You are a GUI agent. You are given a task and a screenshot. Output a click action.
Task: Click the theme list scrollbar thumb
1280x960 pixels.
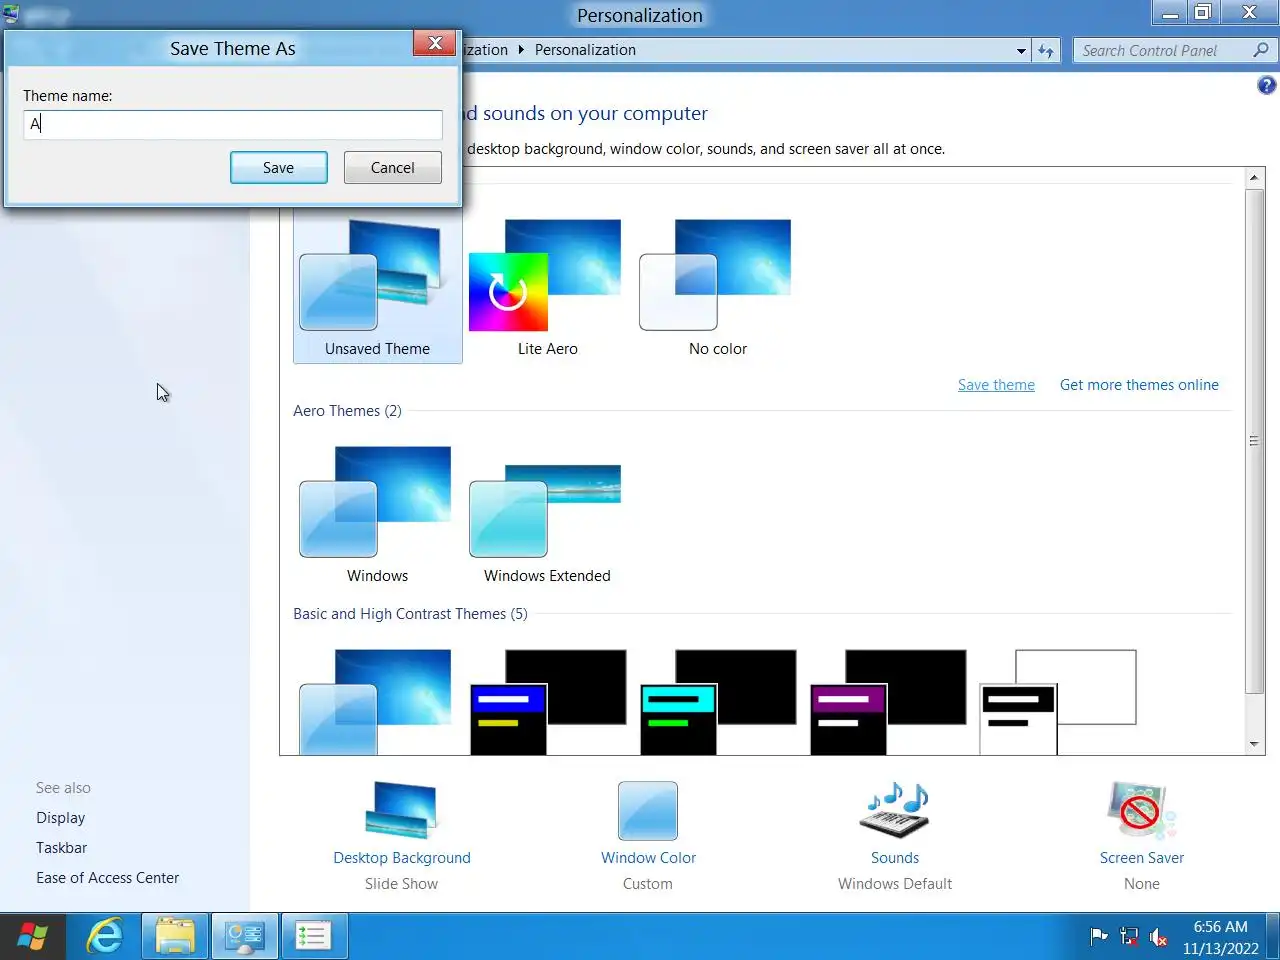tap(1254, 440)
